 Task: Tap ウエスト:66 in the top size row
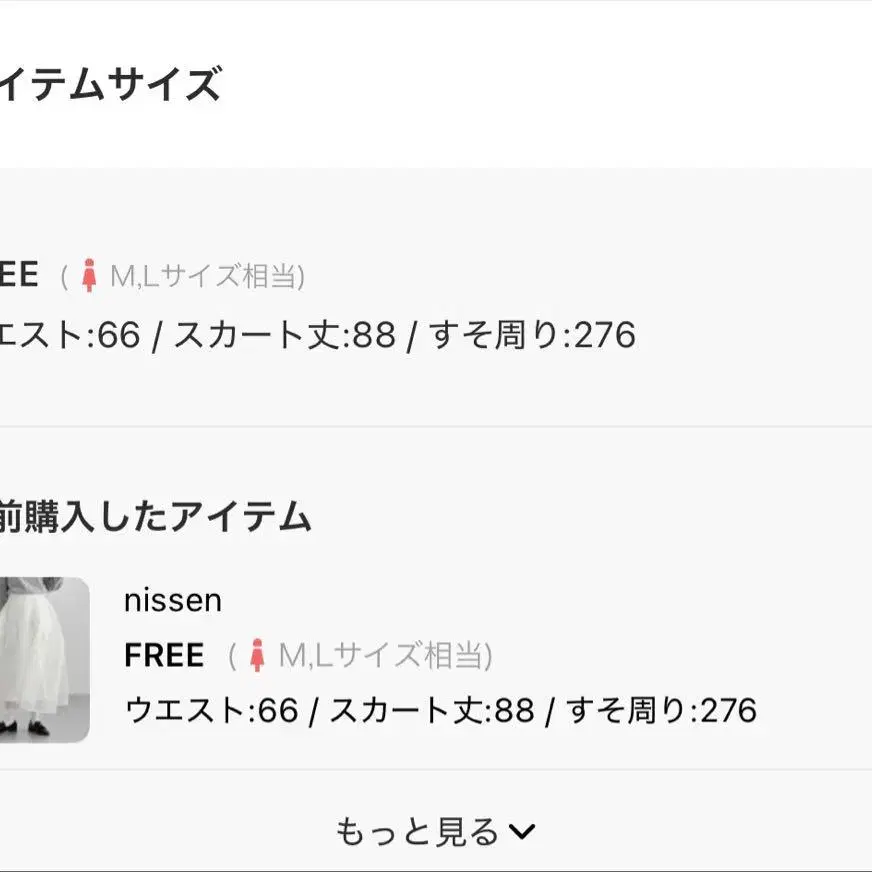[70, 335]
